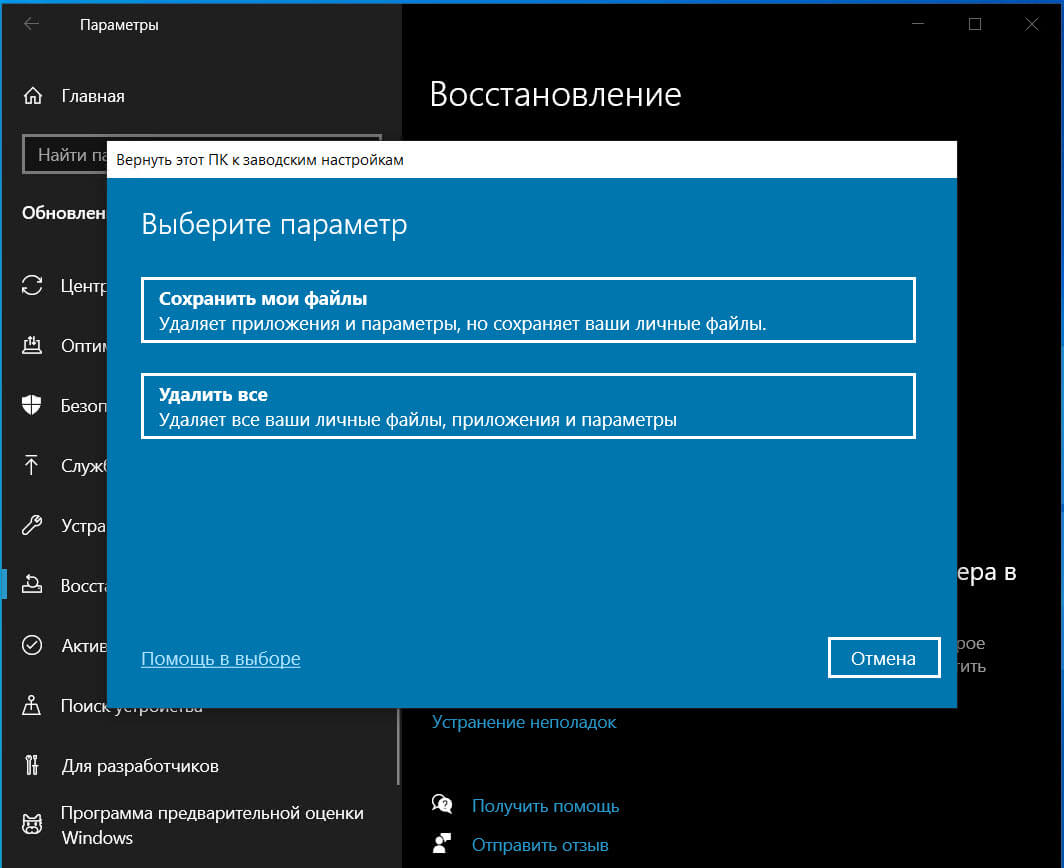The image size is (1064, 868).
Task: Click the back arrow in Параметры window
Action: point(32,25)
